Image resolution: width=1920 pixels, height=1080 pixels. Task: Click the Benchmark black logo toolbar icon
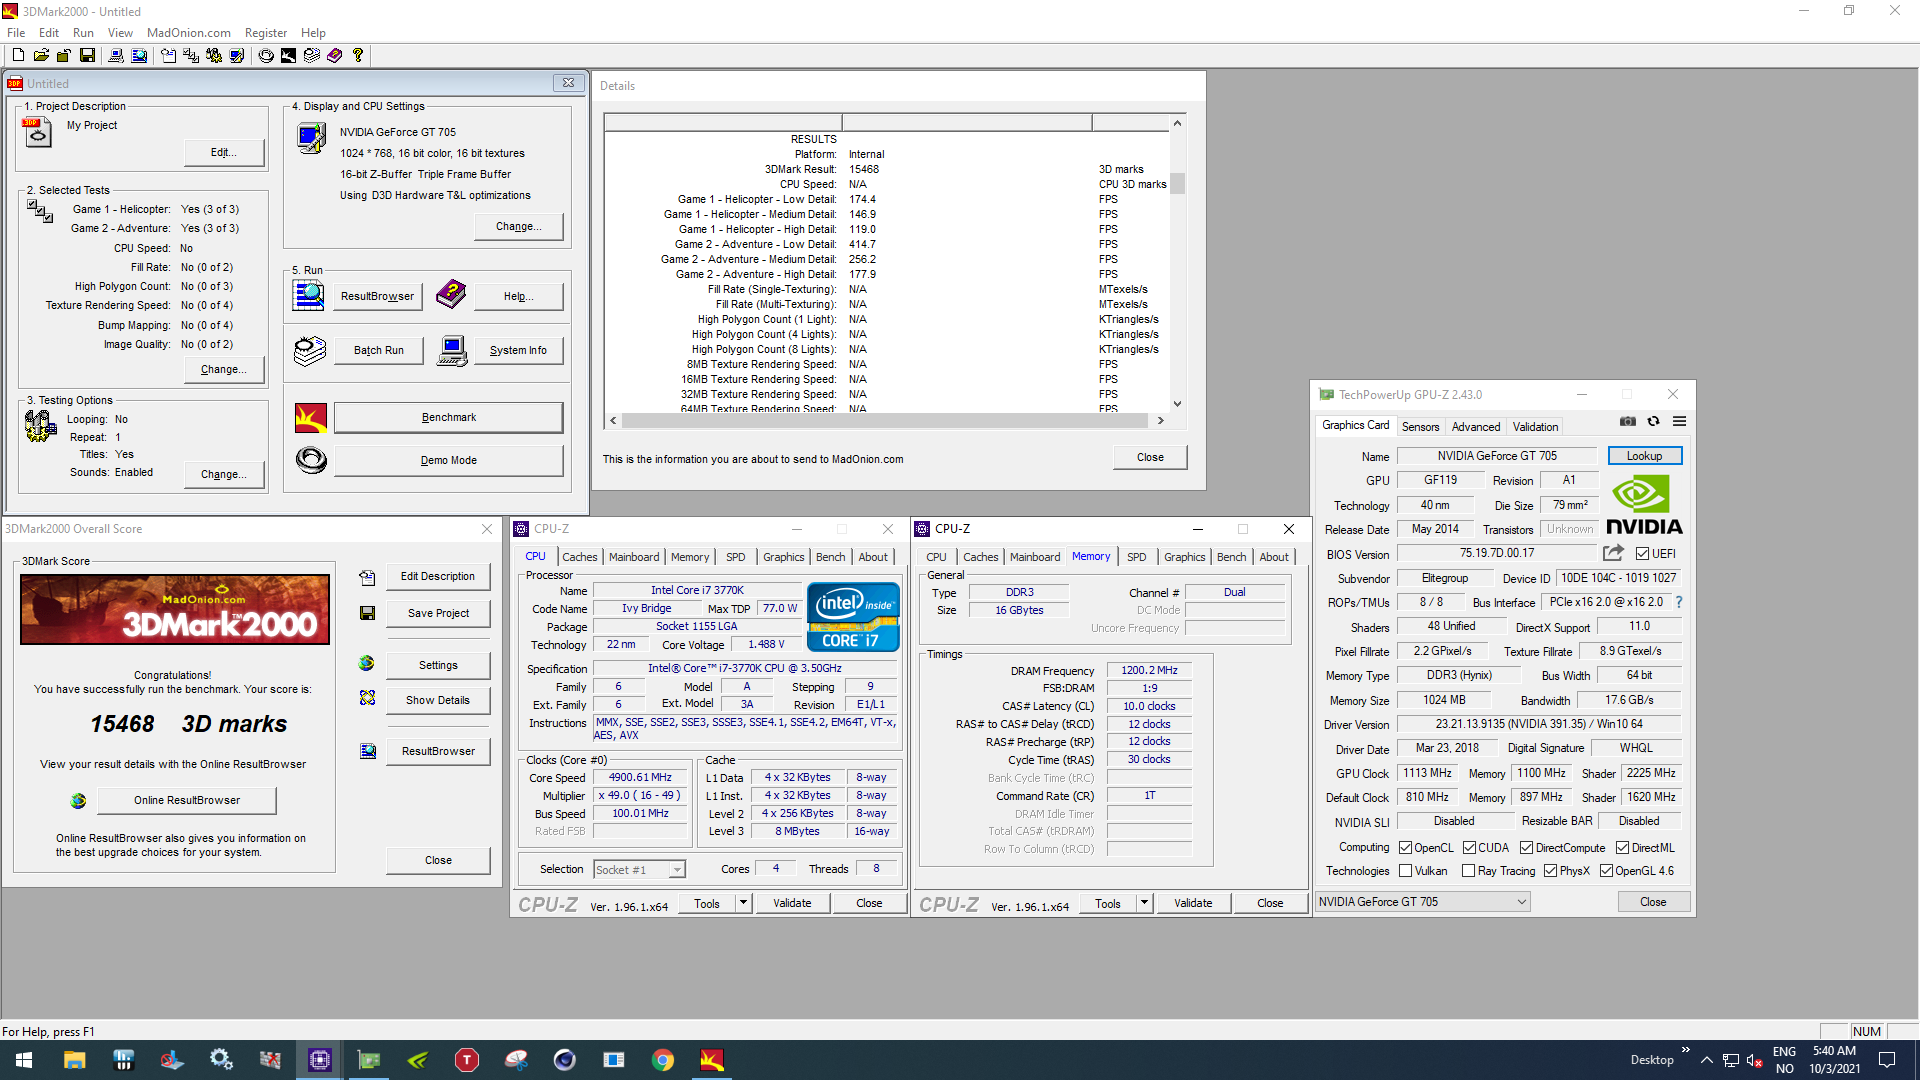[x=288, y=56]
